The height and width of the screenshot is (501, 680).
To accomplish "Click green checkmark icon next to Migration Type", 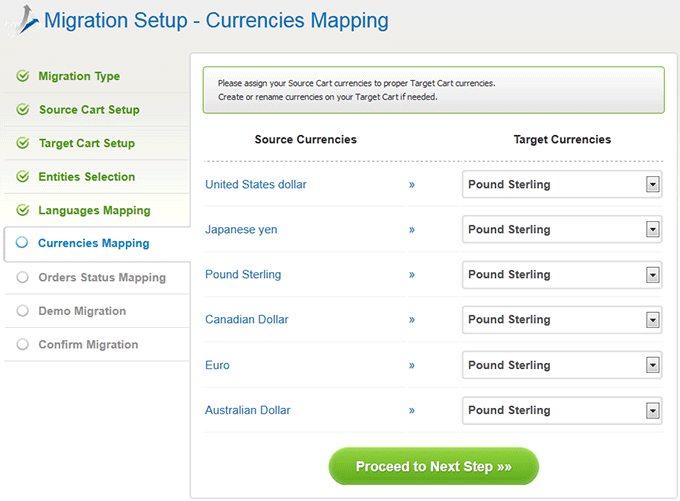I will 23,76.
